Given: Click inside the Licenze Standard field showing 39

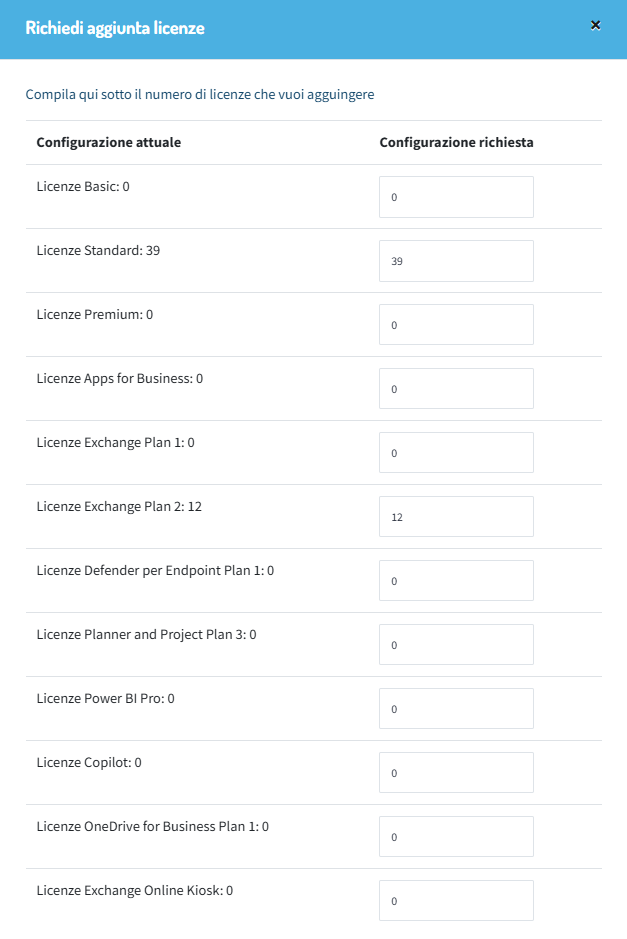Looking at the screenshot, I should (x=455, y=260).
